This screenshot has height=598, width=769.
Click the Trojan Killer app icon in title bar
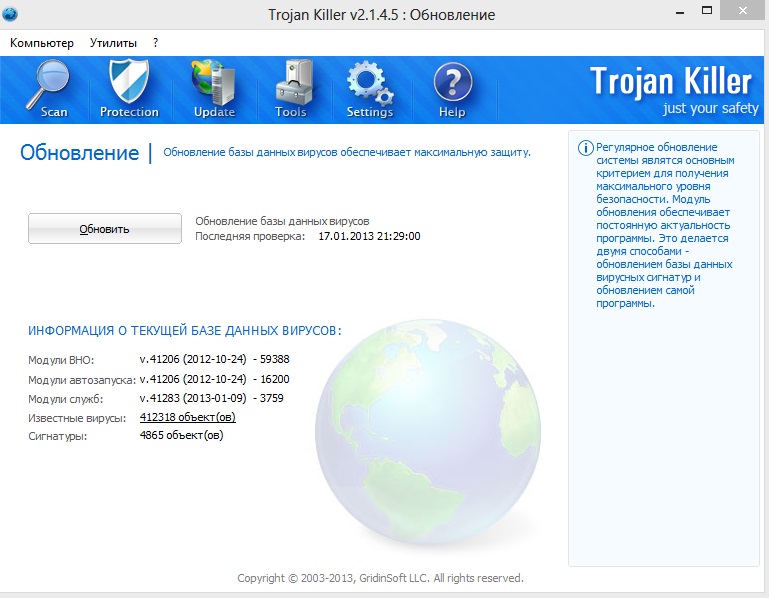tap(9, 14)
